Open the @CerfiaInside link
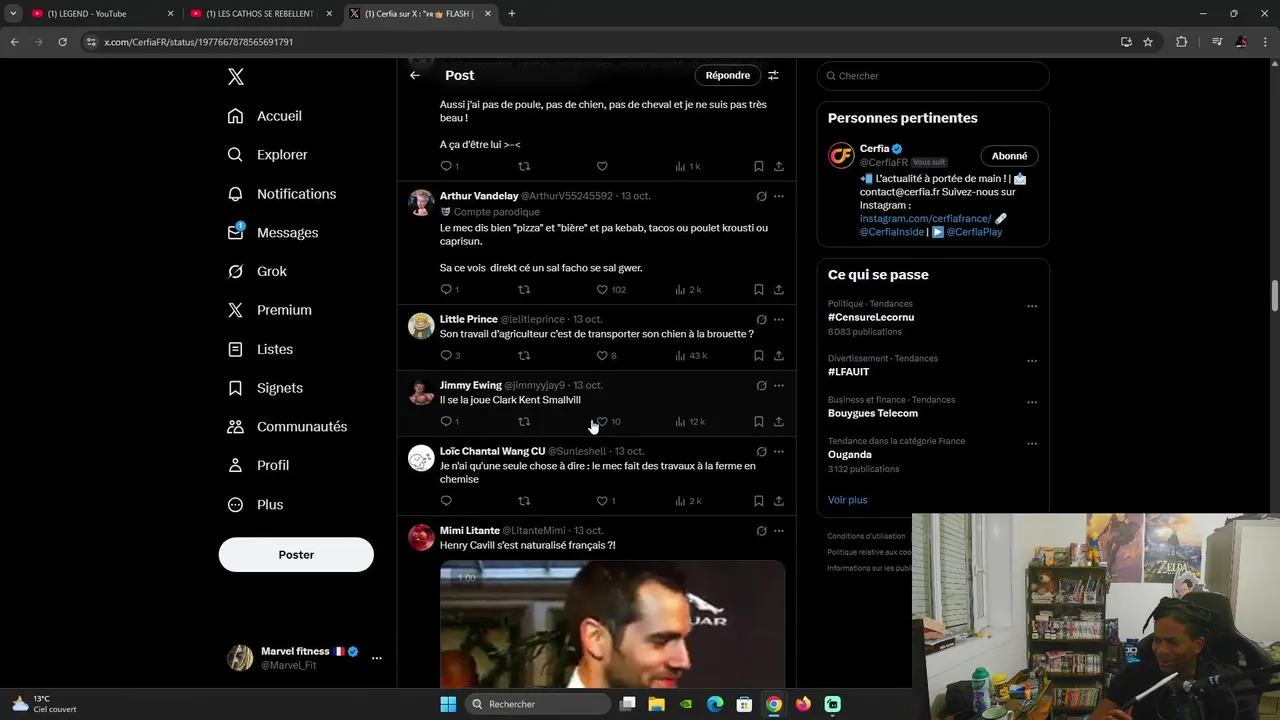The image size is (1280, 720). [x=892, y=232]
